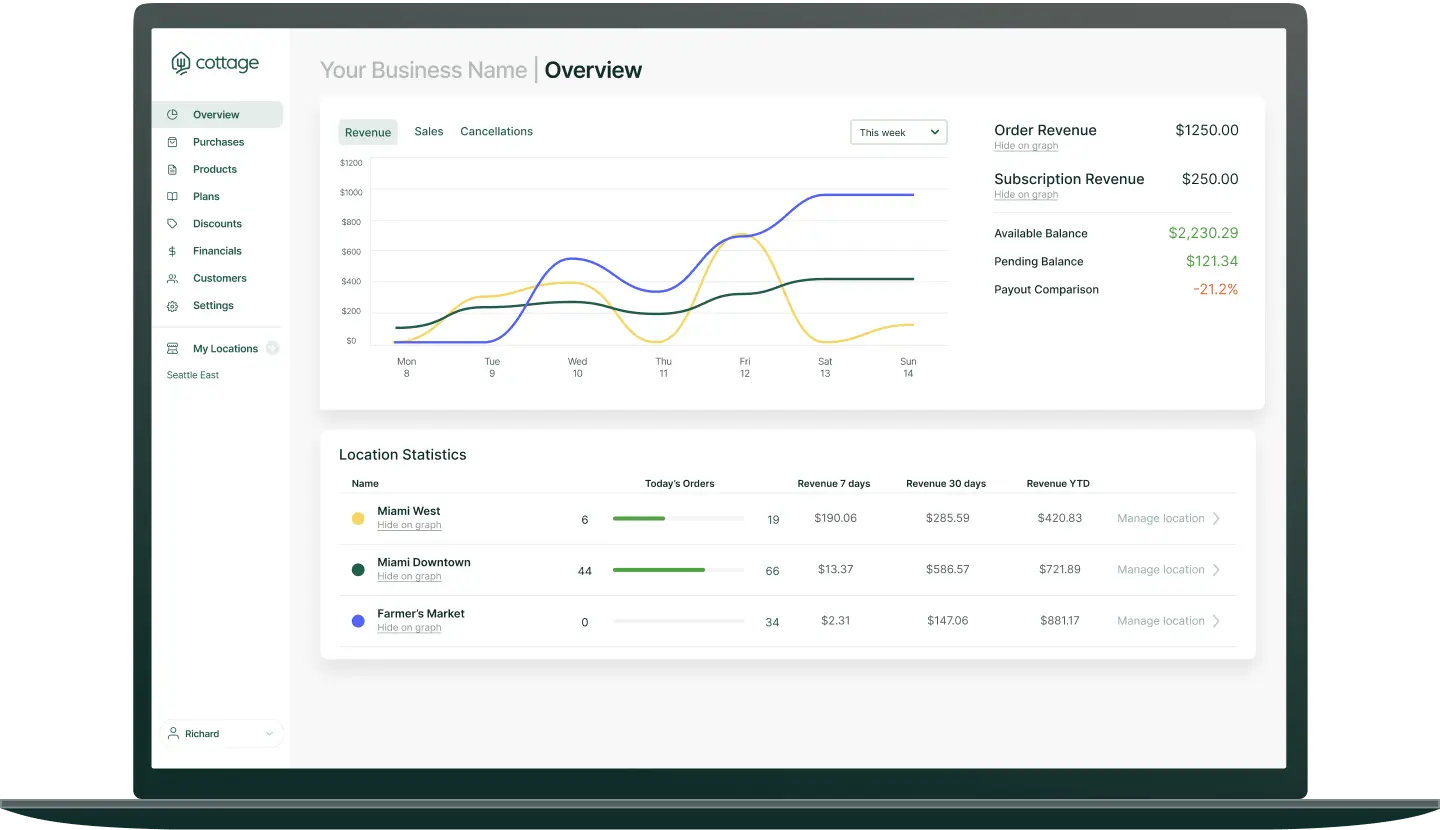The width and height of the screenshot is (1440, 830).
Task: Open Purchases via its sidebar icon
Action: [x=172, y=142]
